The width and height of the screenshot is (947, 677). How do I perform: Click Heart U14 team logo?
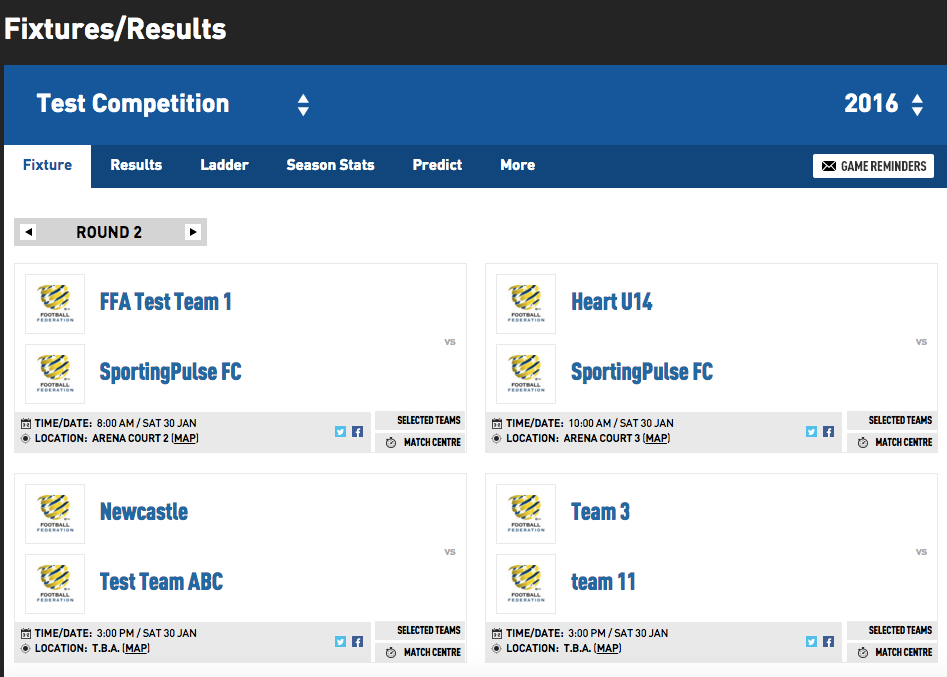click(x=526, y=304)
